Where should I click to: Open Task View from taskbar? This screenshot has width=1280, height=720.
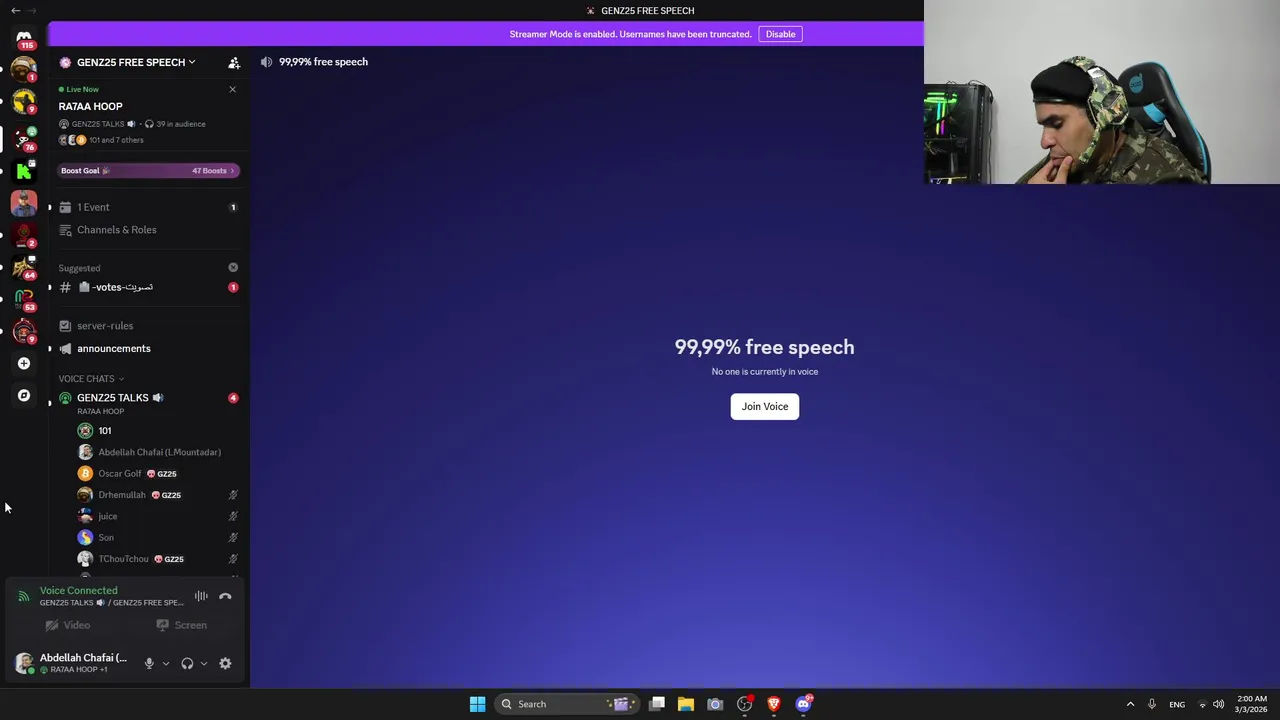[657, 704]
